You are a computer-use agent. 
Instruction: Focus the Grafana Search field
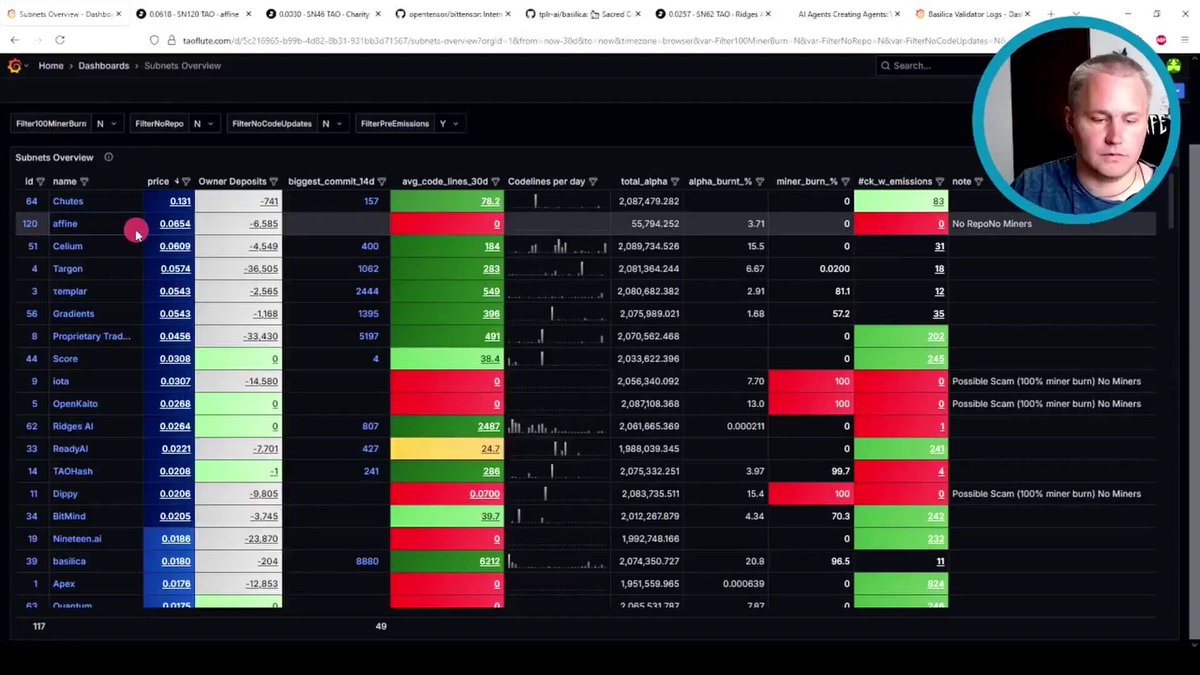tap(925, 66)
